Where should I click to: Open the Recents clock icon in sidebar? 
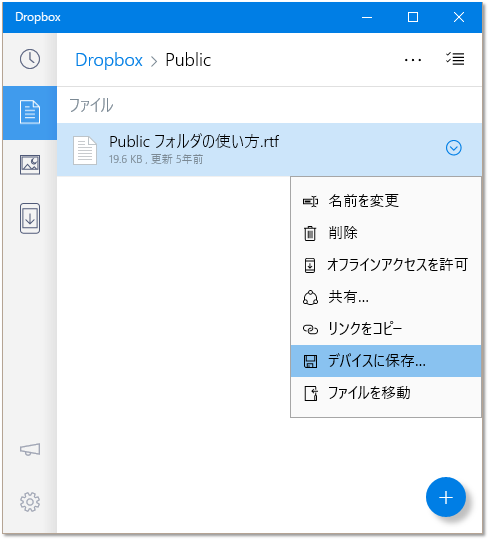click(x=30, y=59)
